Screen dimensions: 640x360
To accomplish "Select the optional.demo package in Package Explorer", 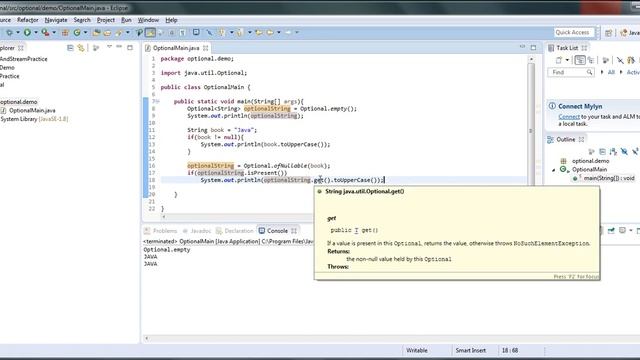I will (x=18, y=102).
